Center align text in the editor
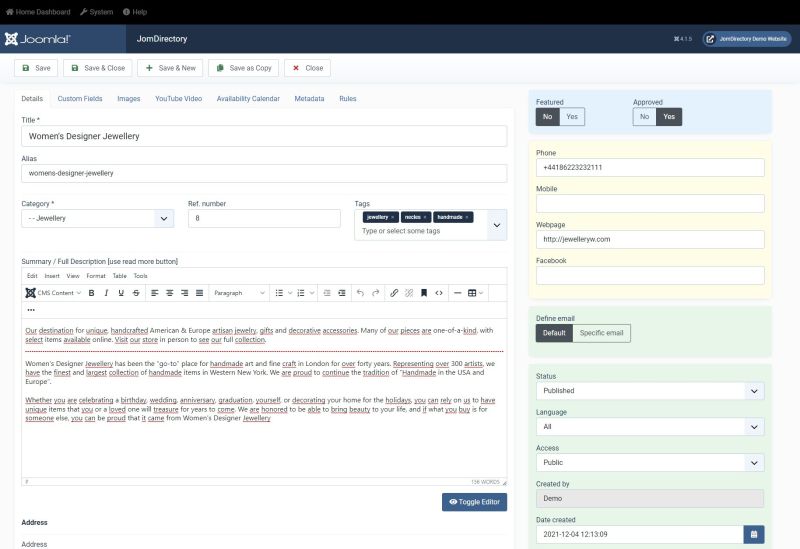Screen dimensions: 800x549 coord(170,293)
